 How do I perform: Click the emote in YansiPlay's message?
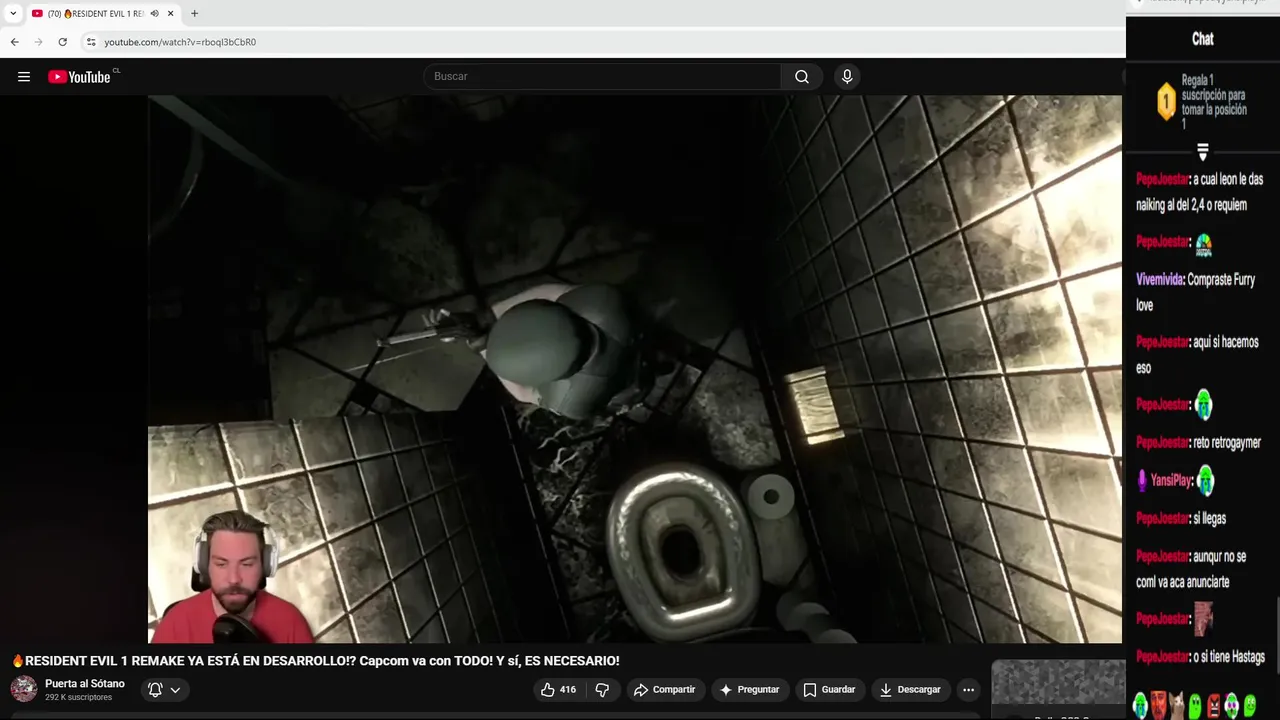pyautogui.click(x=1206, y=481)
